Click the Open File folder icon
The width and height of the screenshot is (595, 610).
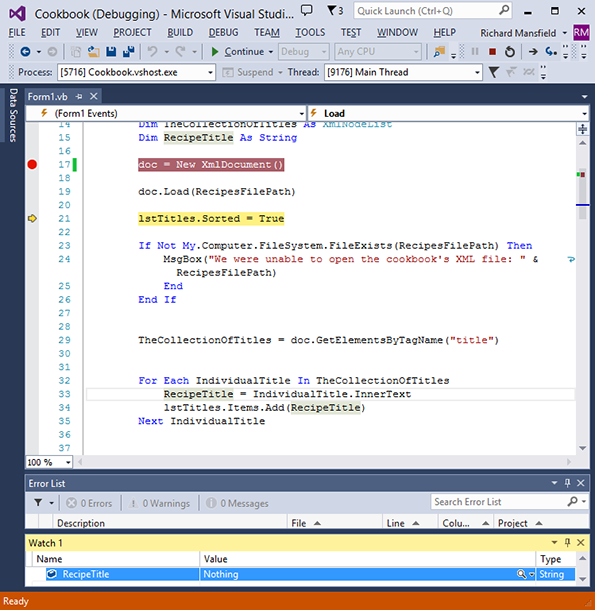93,51
